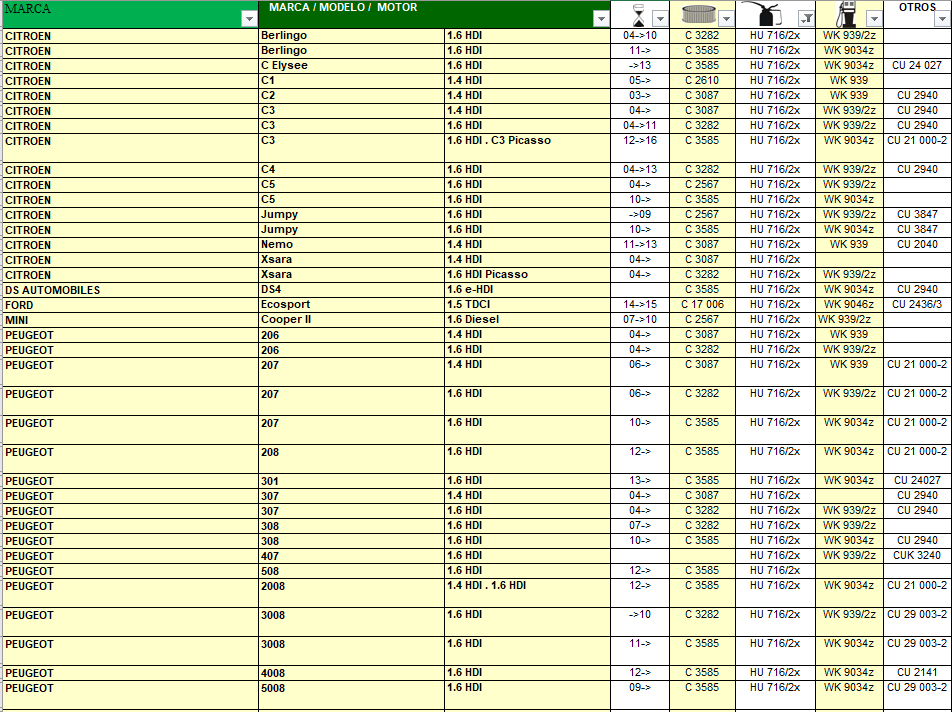This screenshot has width=952, height=712.
Task: Select the Peugeot 508 model cell
Action: tap(351, 571)
